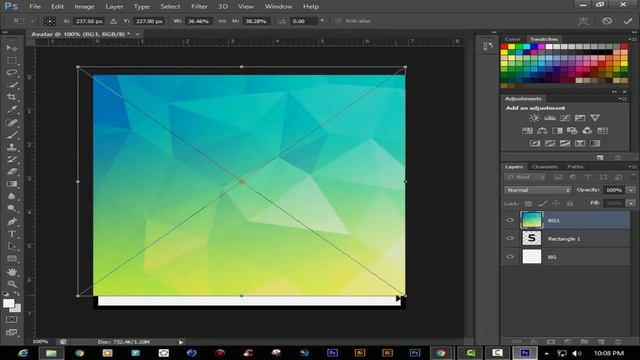This screenshot has width=640, height=360.
Task: Select the Path Selection tool
Action: pos(12,246)
